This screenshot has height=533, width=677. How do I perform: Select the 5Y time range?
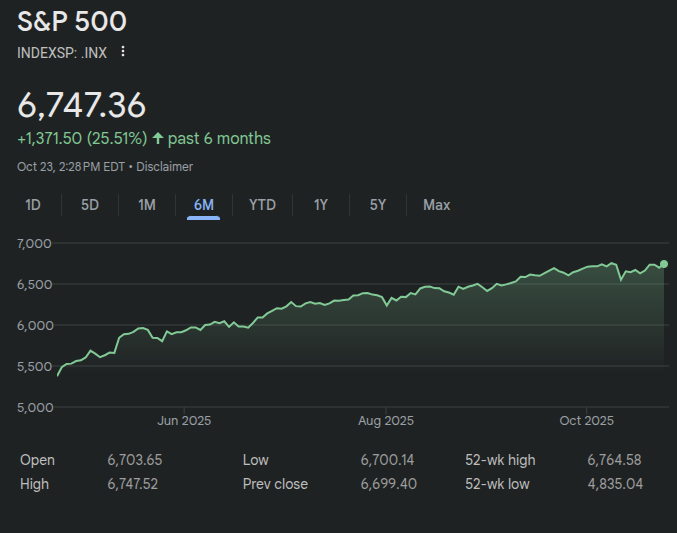coord(377,205)
